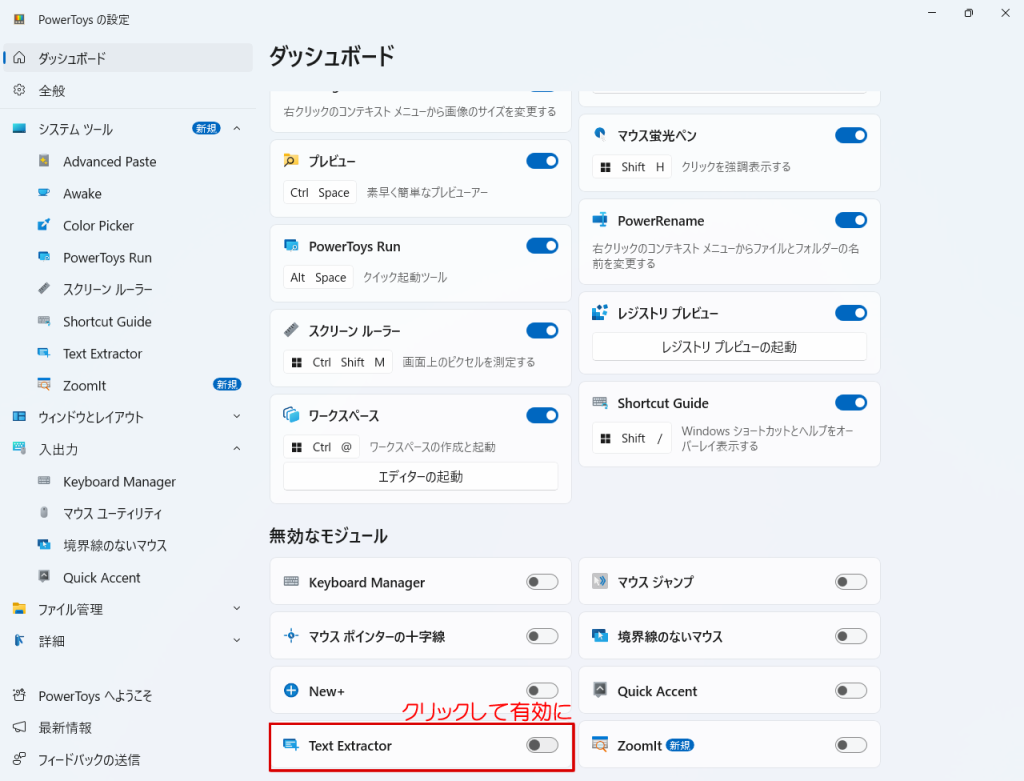This screenshot has height=781, width=1024.
Task: Click the Quick Accent sidebar icon
Action: tap(44, 577)
